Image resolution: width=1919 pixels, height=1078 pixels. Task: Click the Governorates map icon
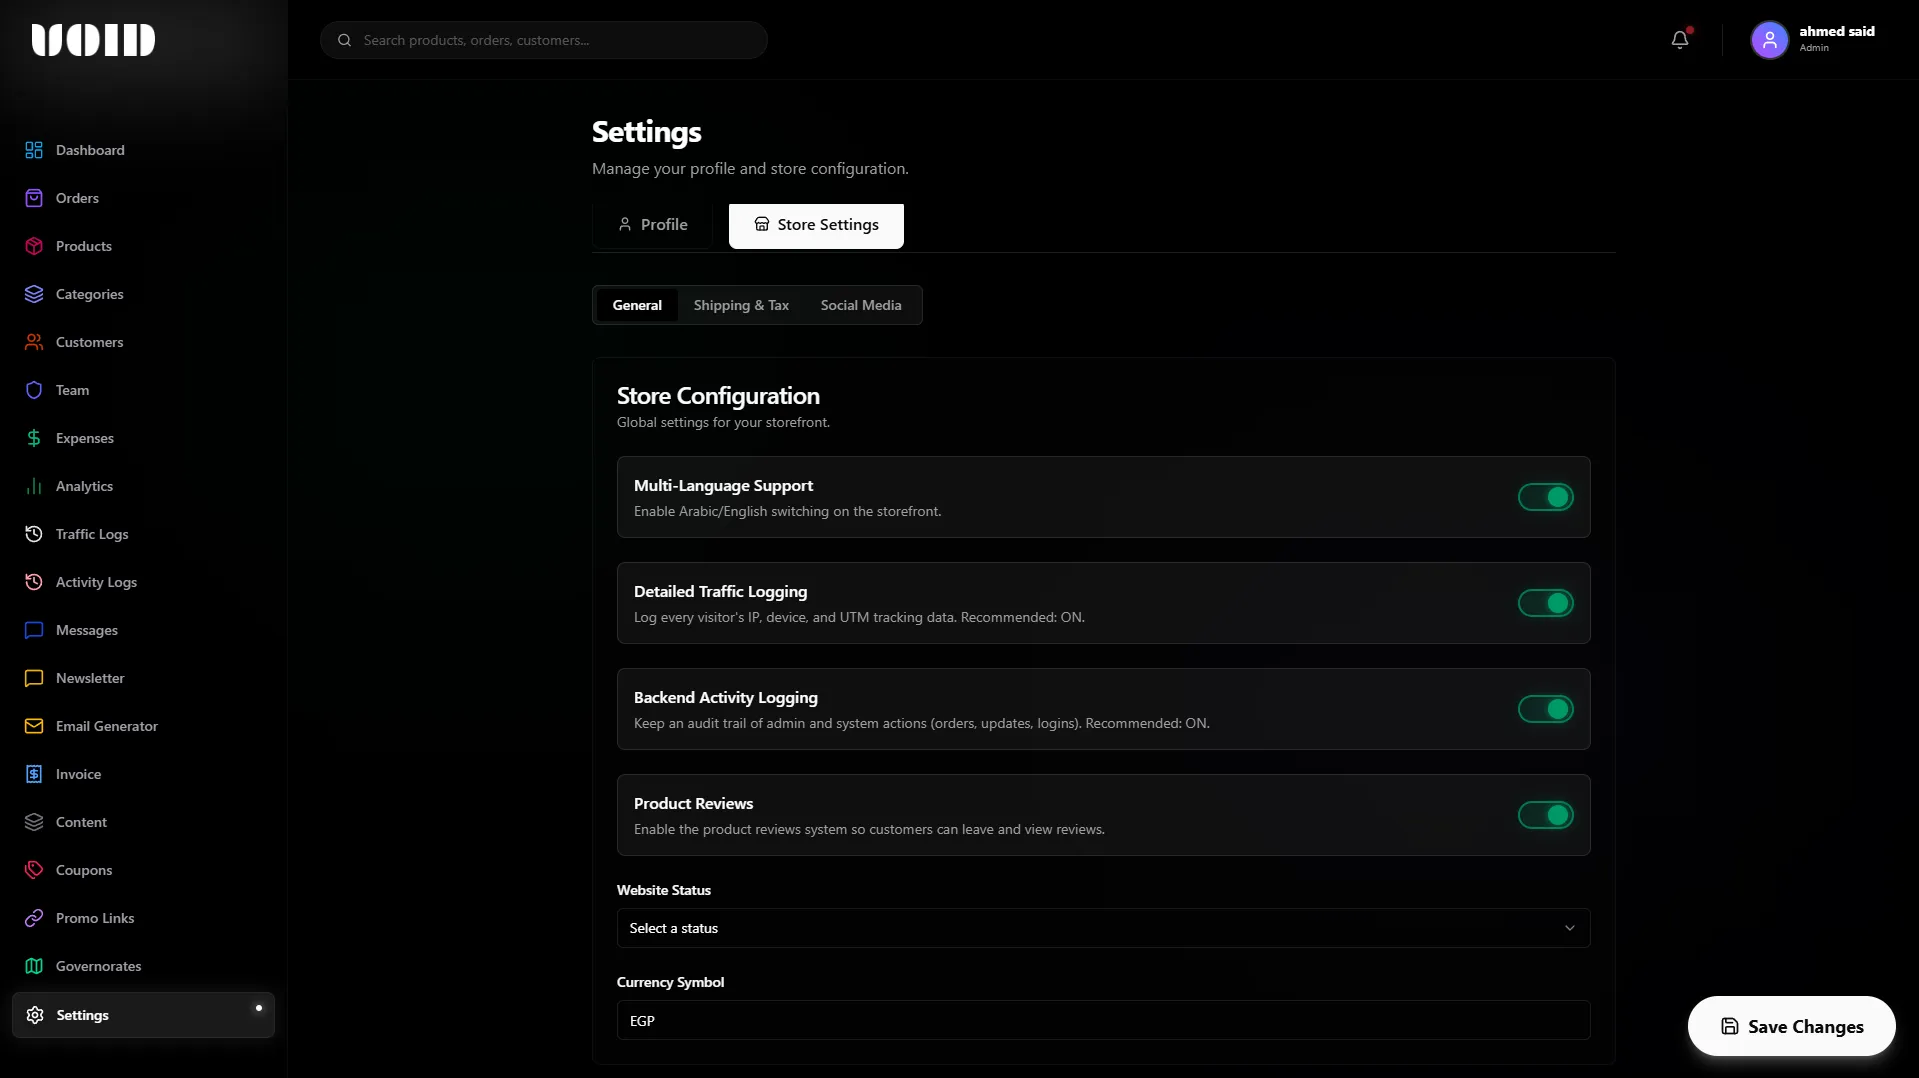point(34,966)
